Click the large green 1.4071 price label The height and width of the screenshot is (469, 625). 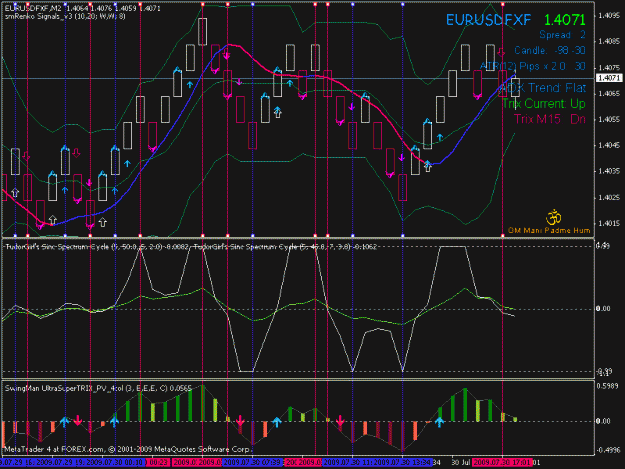pyautogui.click(x=565, y=20)
